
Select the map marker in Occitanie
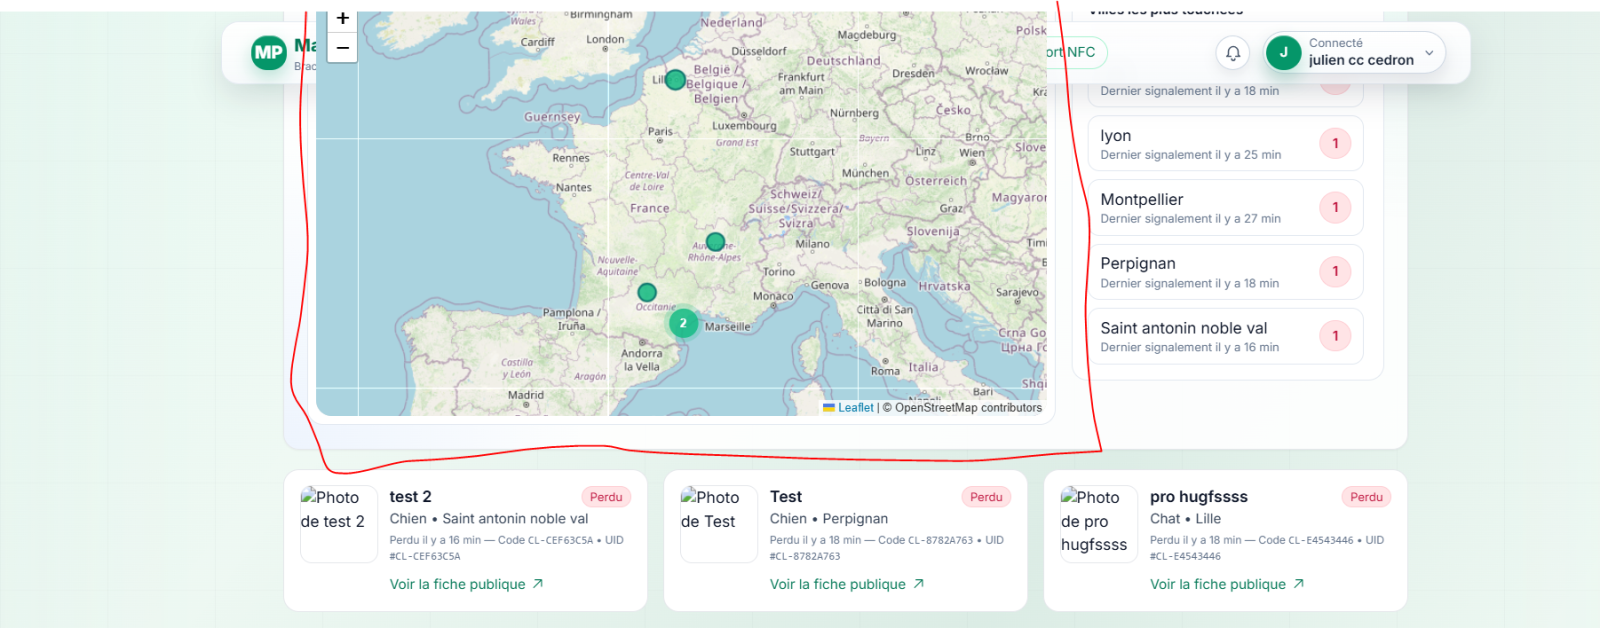tap(647, 292)
